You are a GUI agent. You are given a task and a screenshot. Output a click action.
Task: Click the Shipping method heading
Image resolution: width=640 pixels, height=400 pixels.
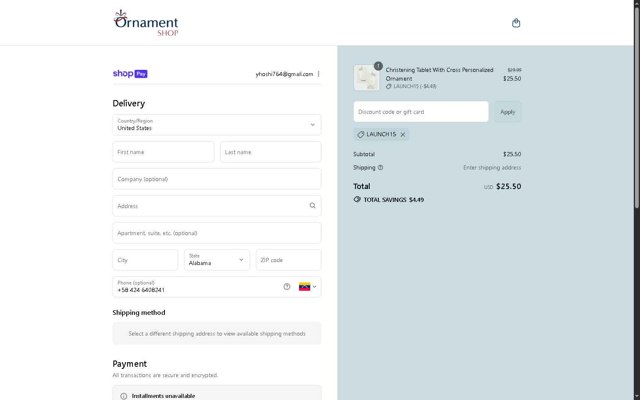pyautogui.click(x=139, y=312)
